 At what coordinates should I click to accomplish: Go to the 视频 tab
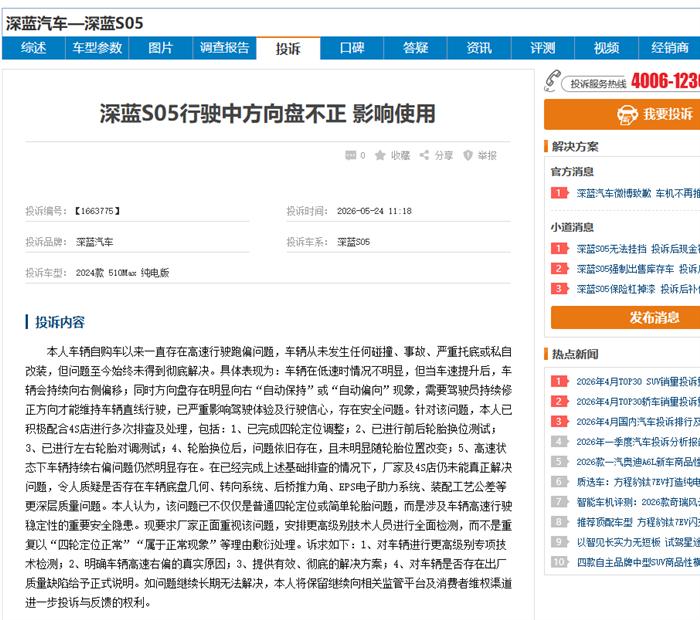click(606, 48)
